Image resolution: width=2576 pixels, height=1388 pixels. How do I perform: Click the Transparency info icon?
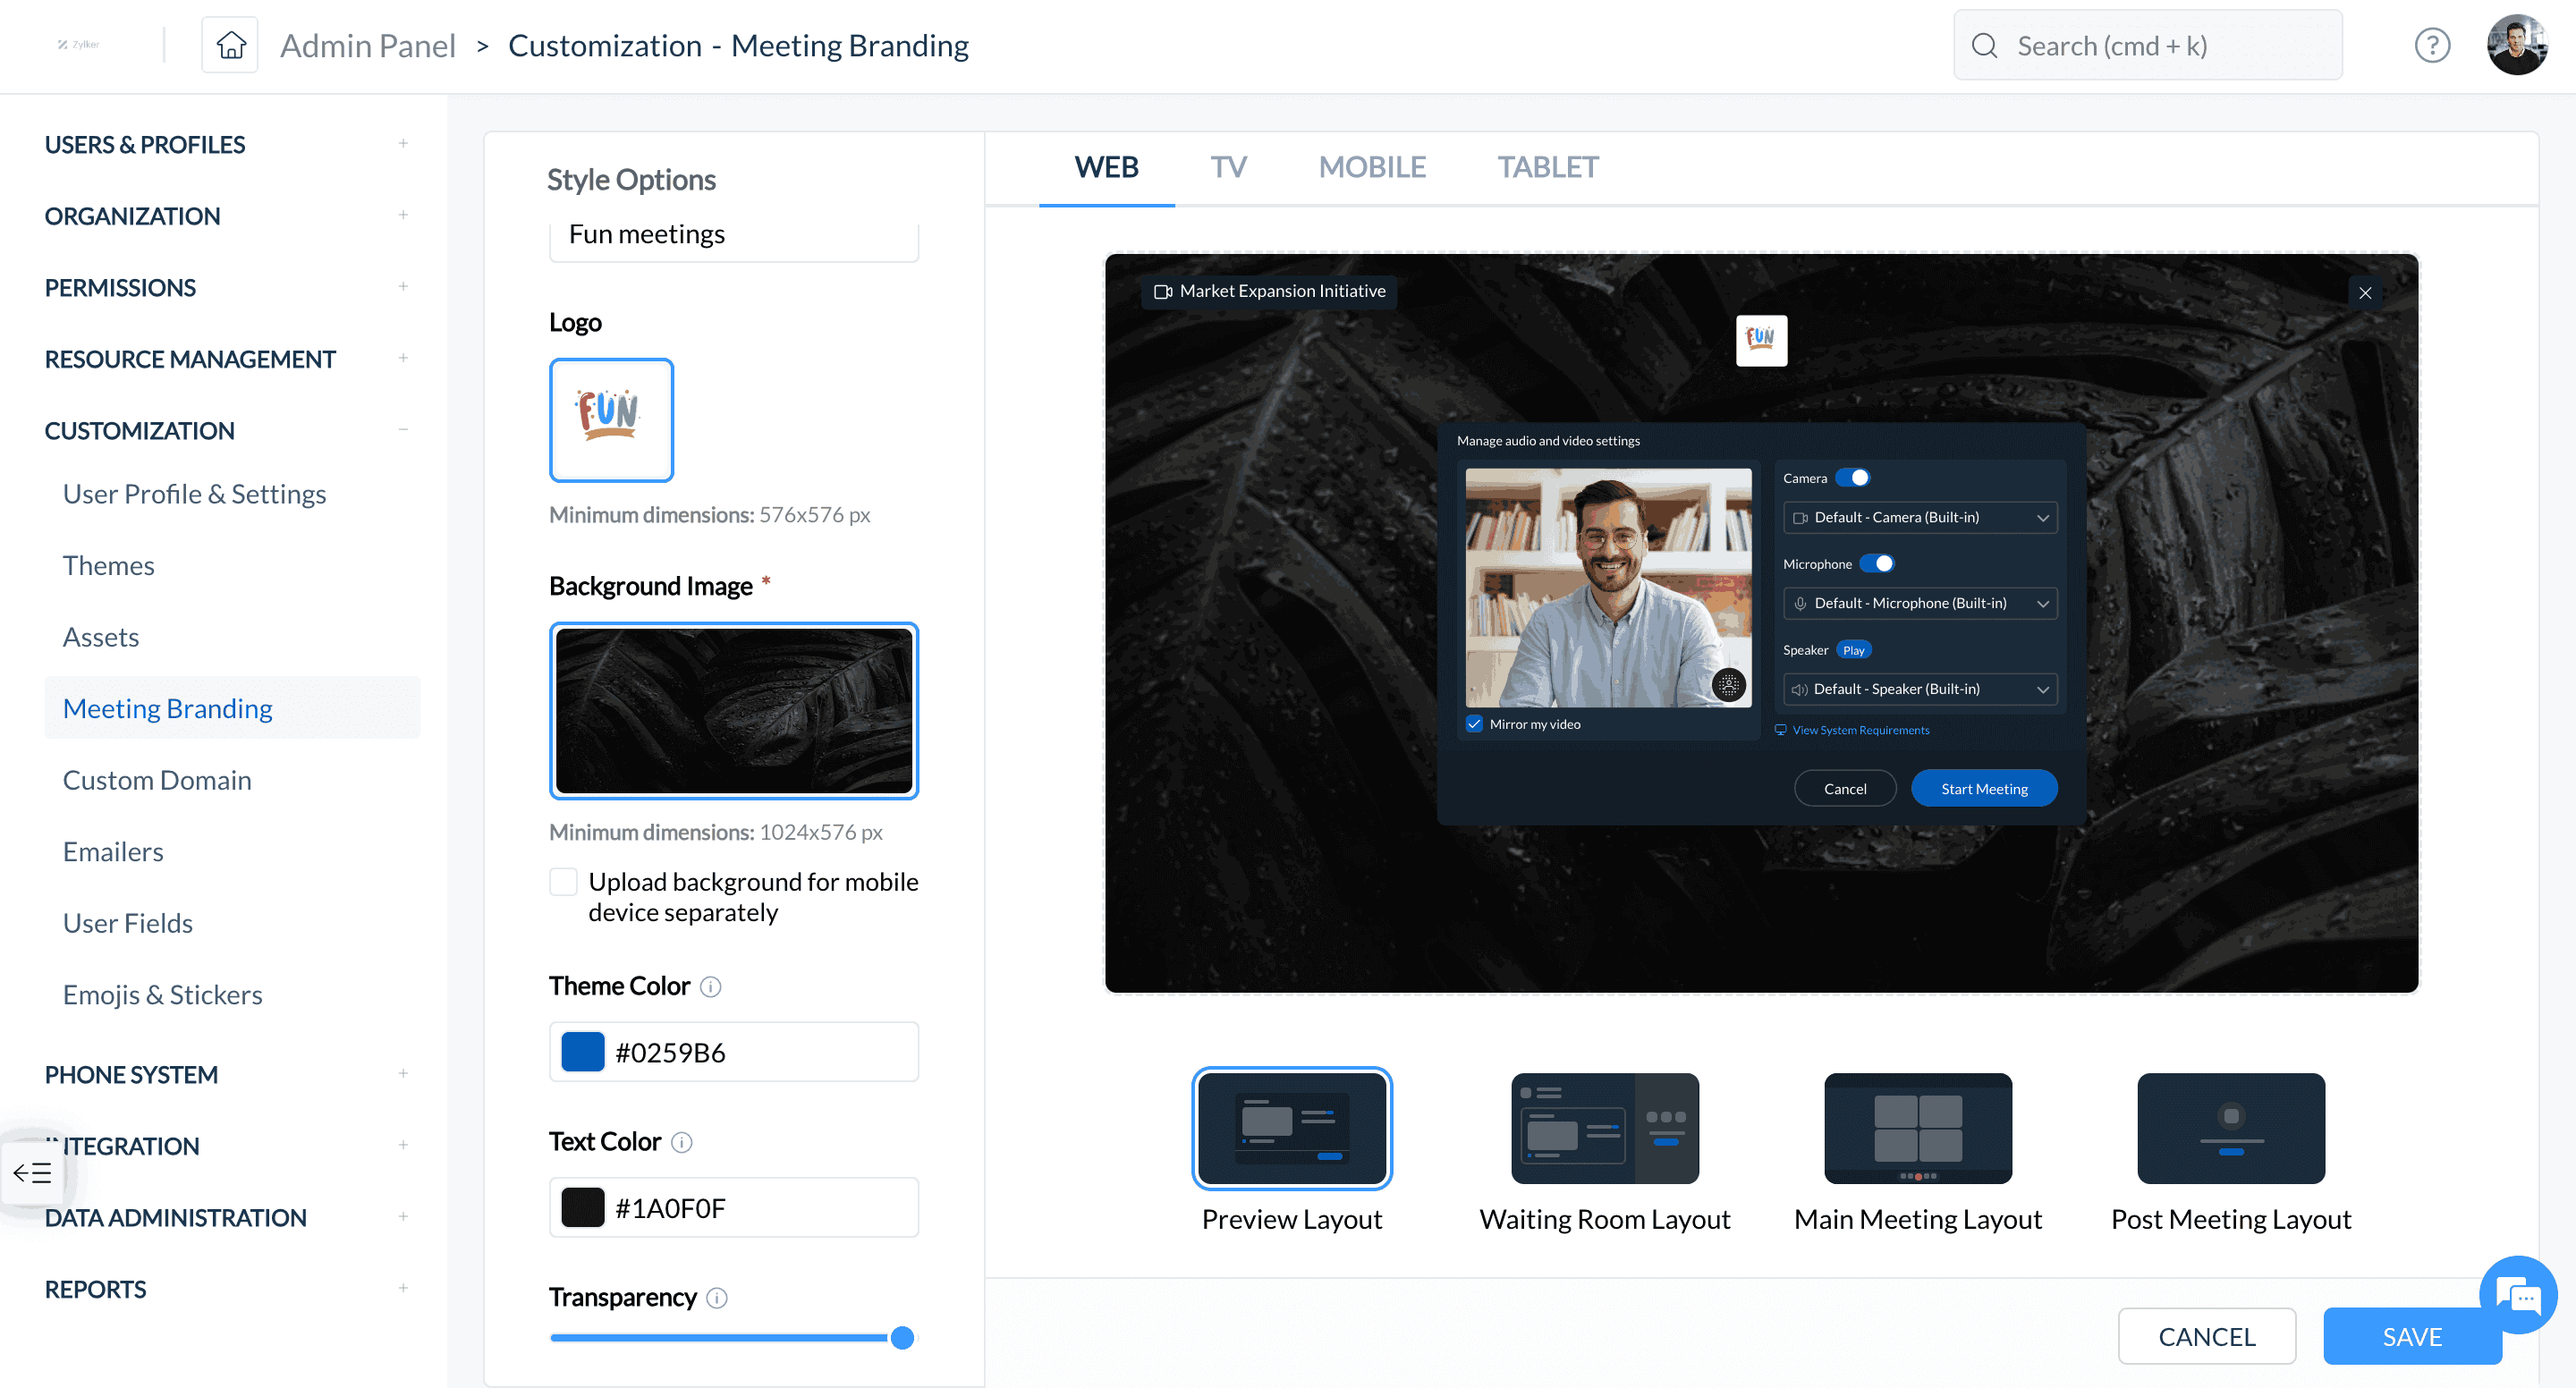pyautogui.click(x=717, y=1298)
